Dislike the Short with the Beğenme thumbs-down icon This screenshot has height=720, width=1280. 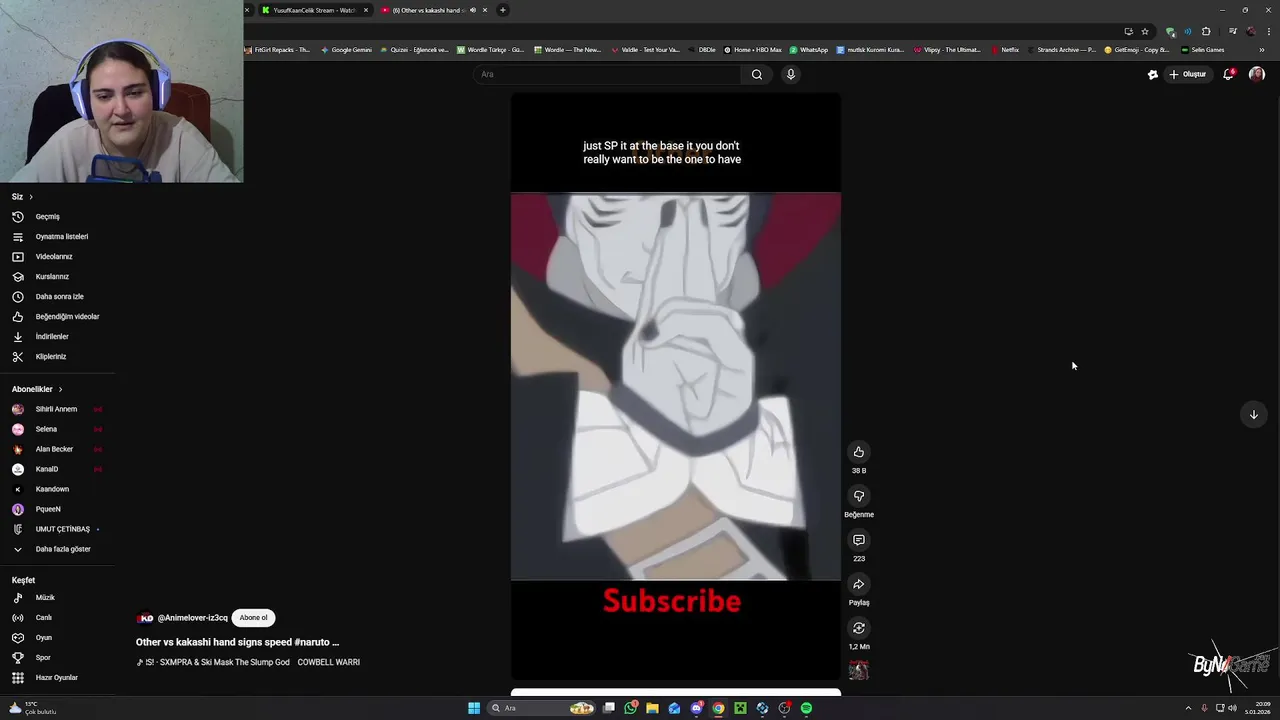(x=858, y=496)
